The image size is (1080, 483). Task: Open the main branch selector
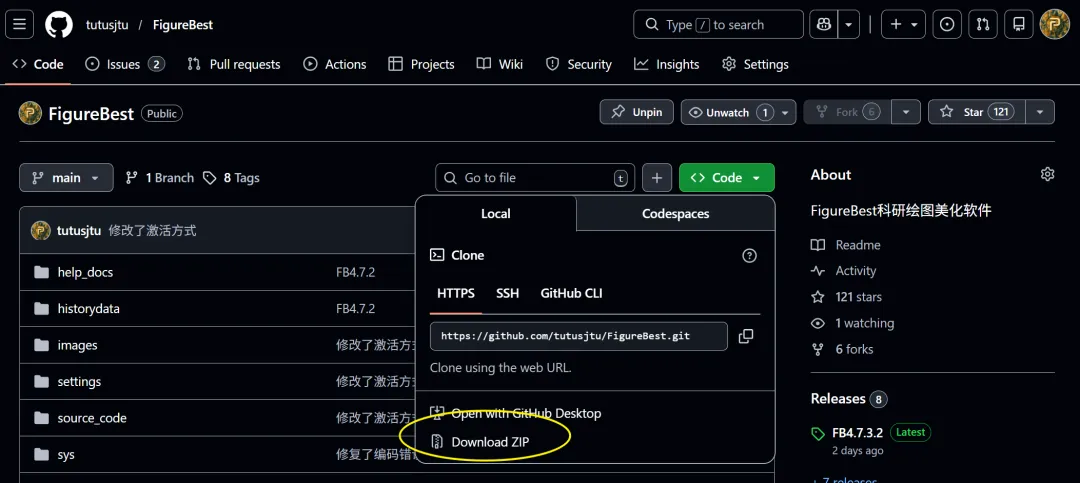pyautogui.click(x=66, y=178)
